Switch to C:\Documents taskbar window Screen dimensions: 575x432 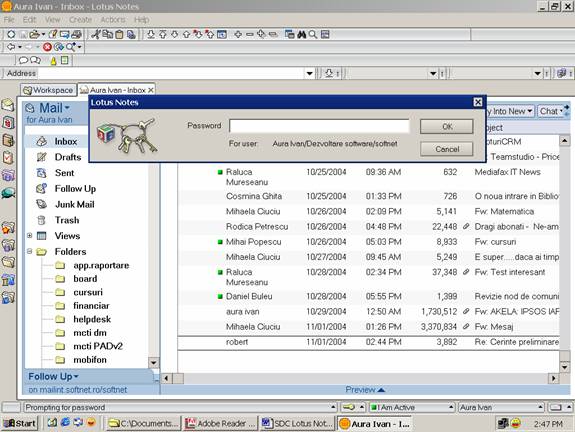click(143, 424)
